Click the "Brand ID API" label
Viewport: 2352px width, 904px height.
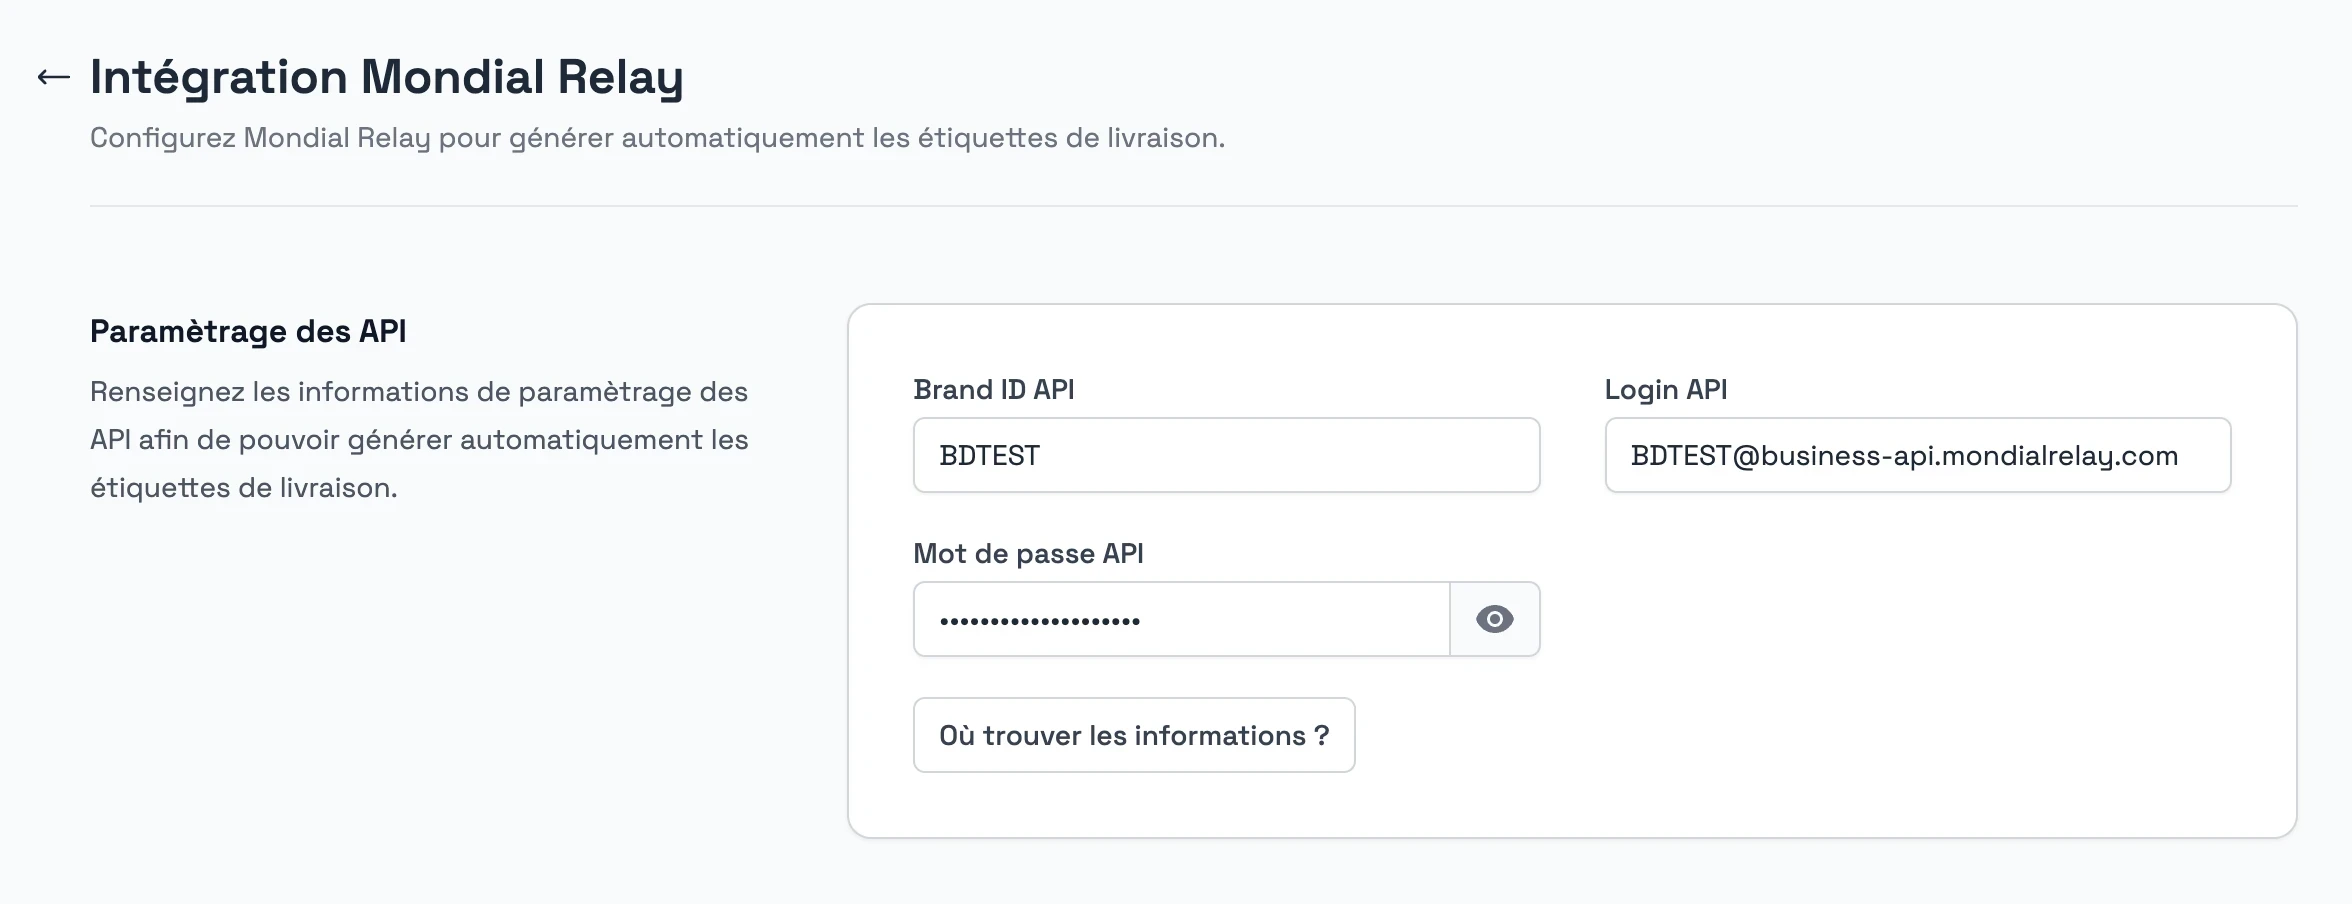point(993,389)
